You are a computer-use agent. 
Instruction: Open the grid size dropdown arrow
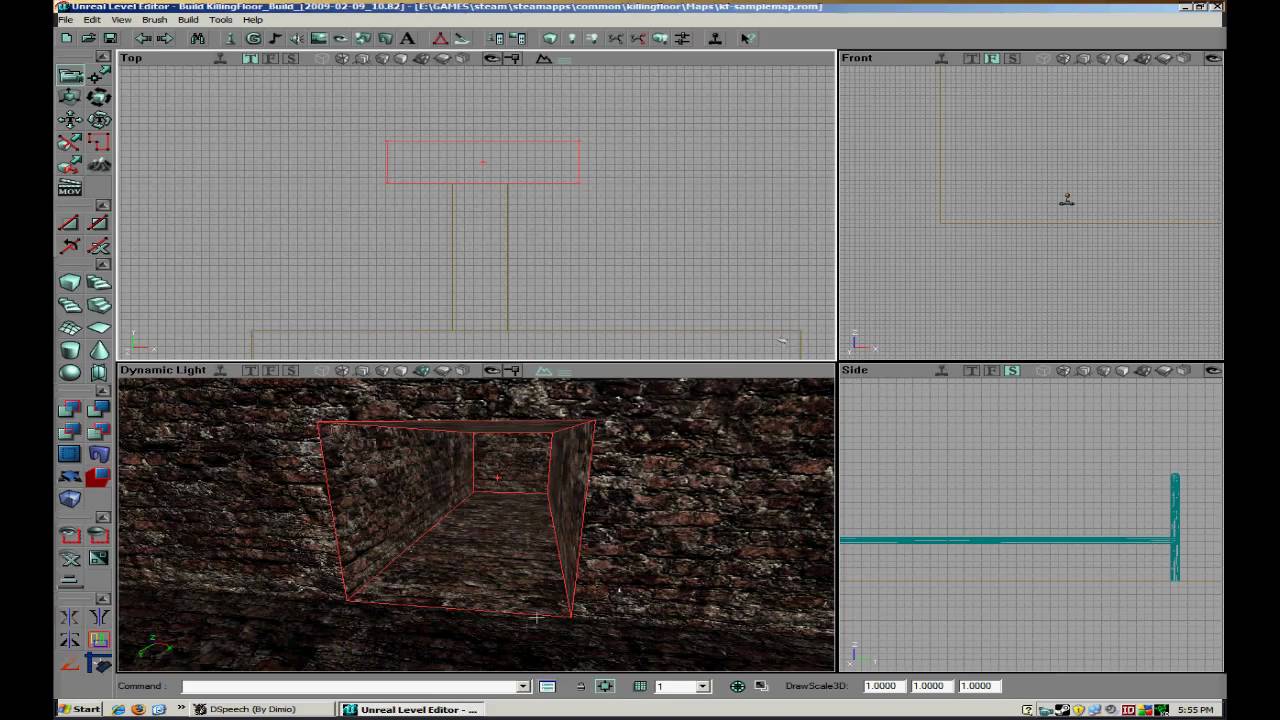[x=703, y=686]
